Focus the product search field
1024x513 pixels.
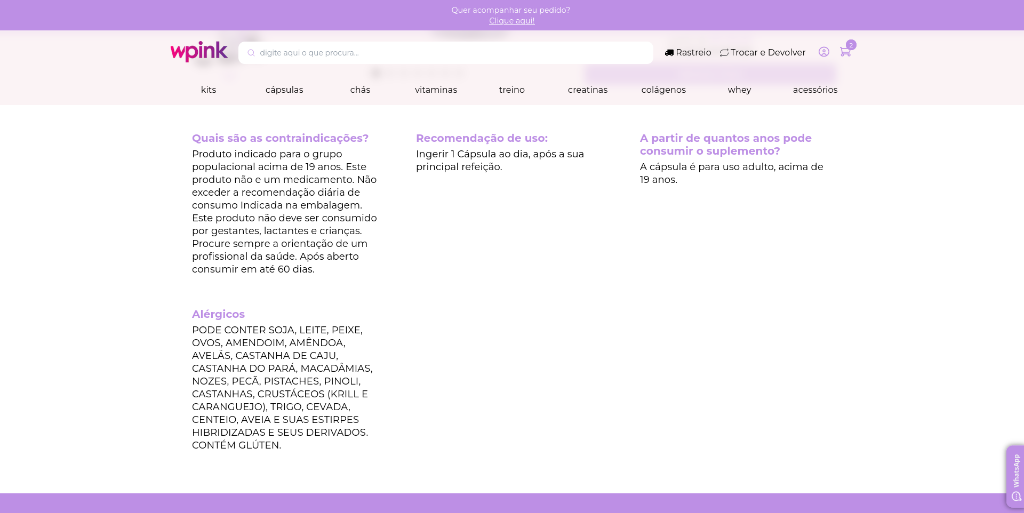[450, 52]
